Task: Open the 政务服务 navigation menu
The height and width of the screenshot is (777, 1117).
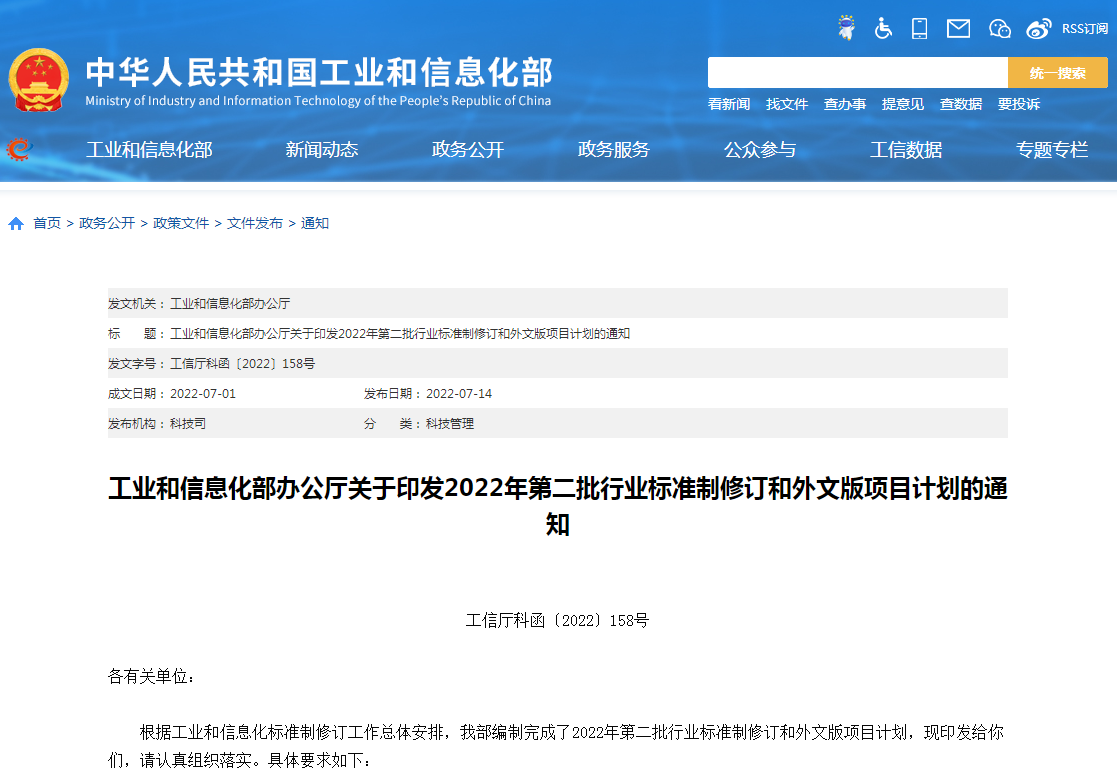Action: tap(613, 150)
